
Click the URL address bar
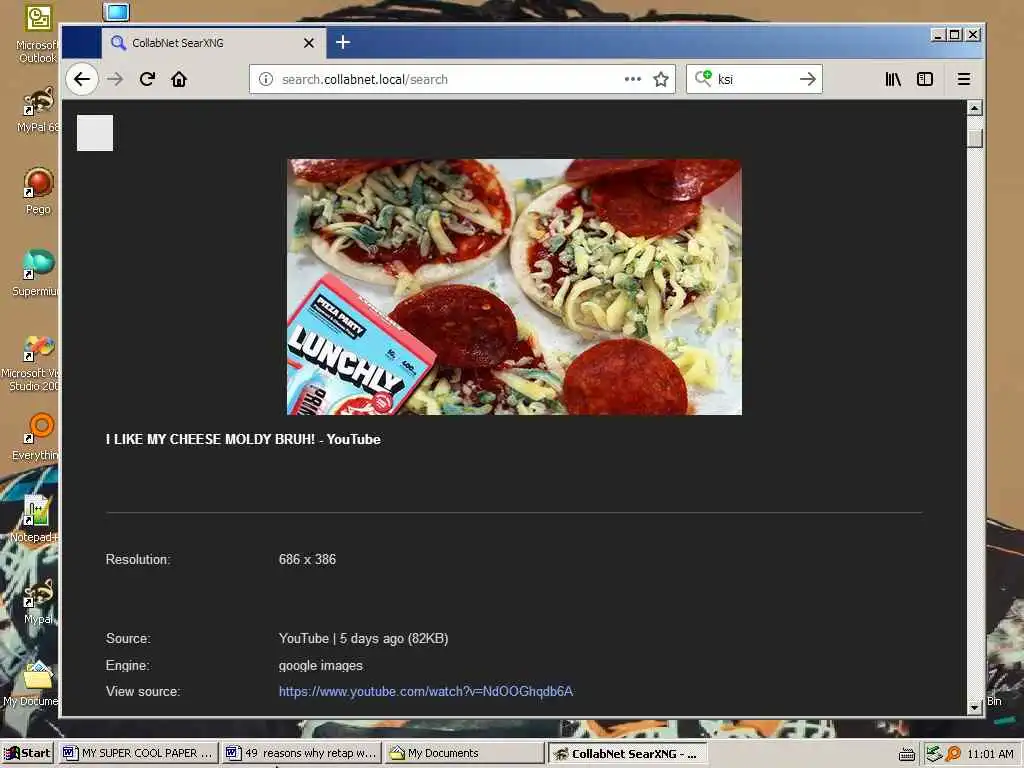[462, 79]
